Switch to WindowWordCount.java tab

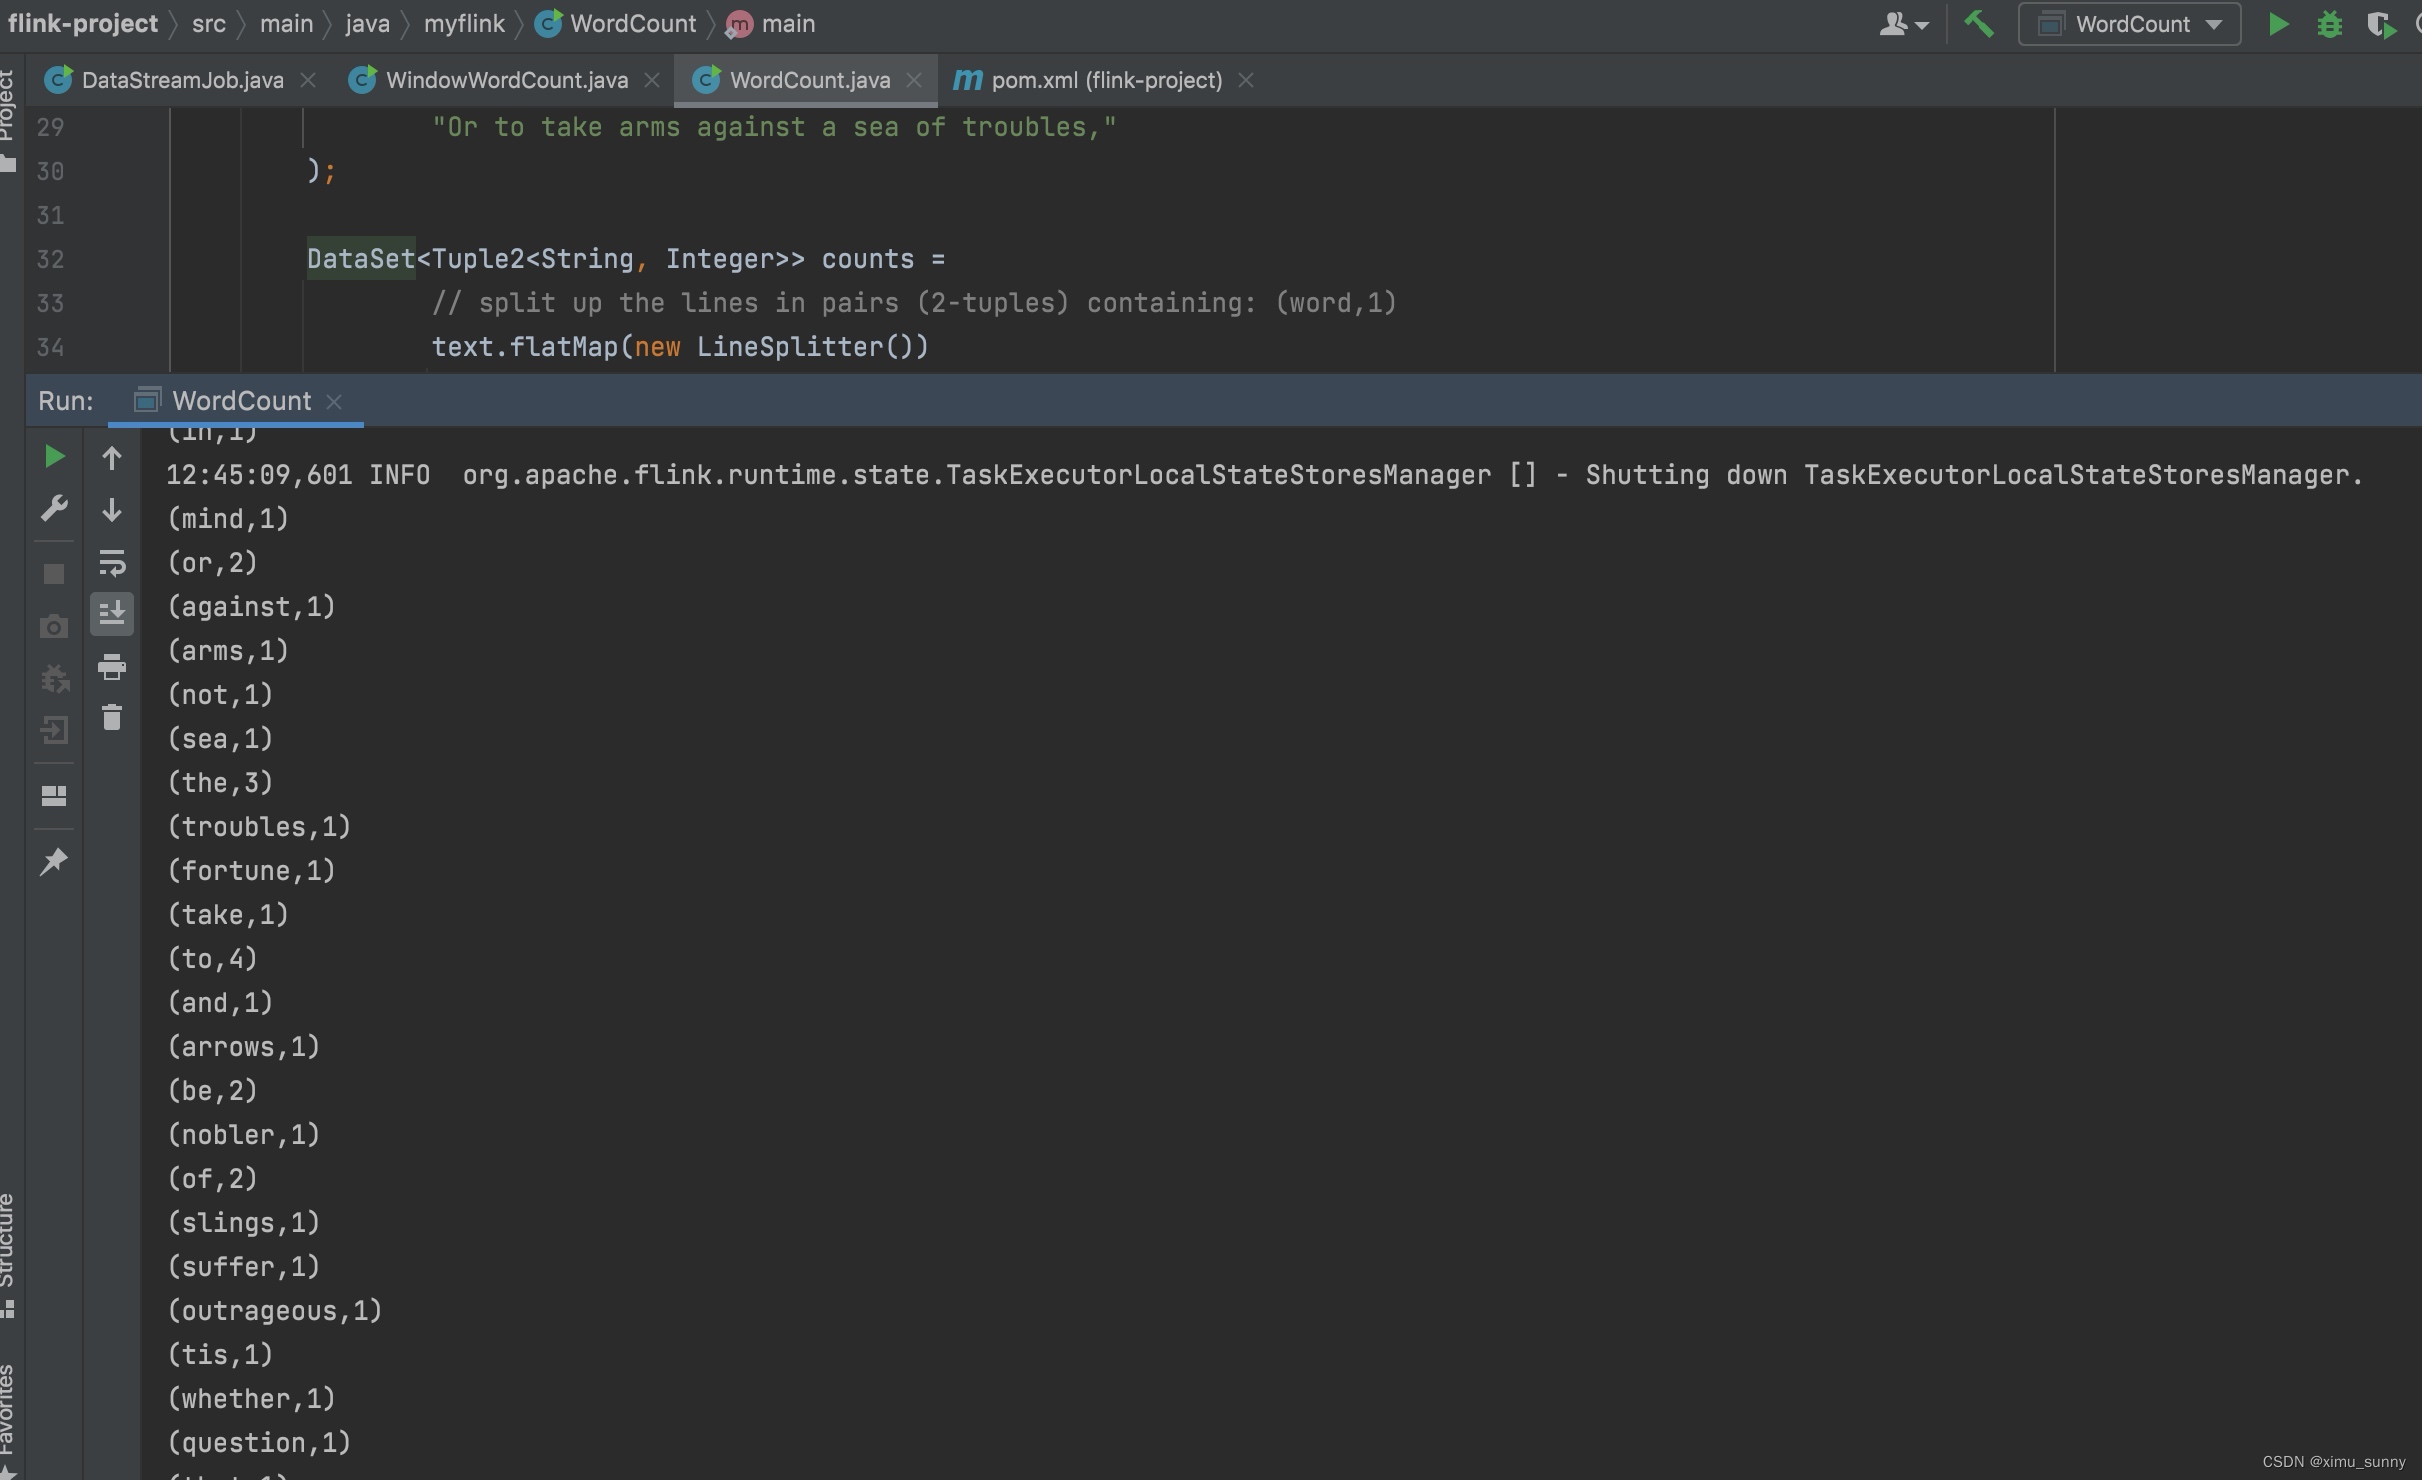tap(506, 80)
